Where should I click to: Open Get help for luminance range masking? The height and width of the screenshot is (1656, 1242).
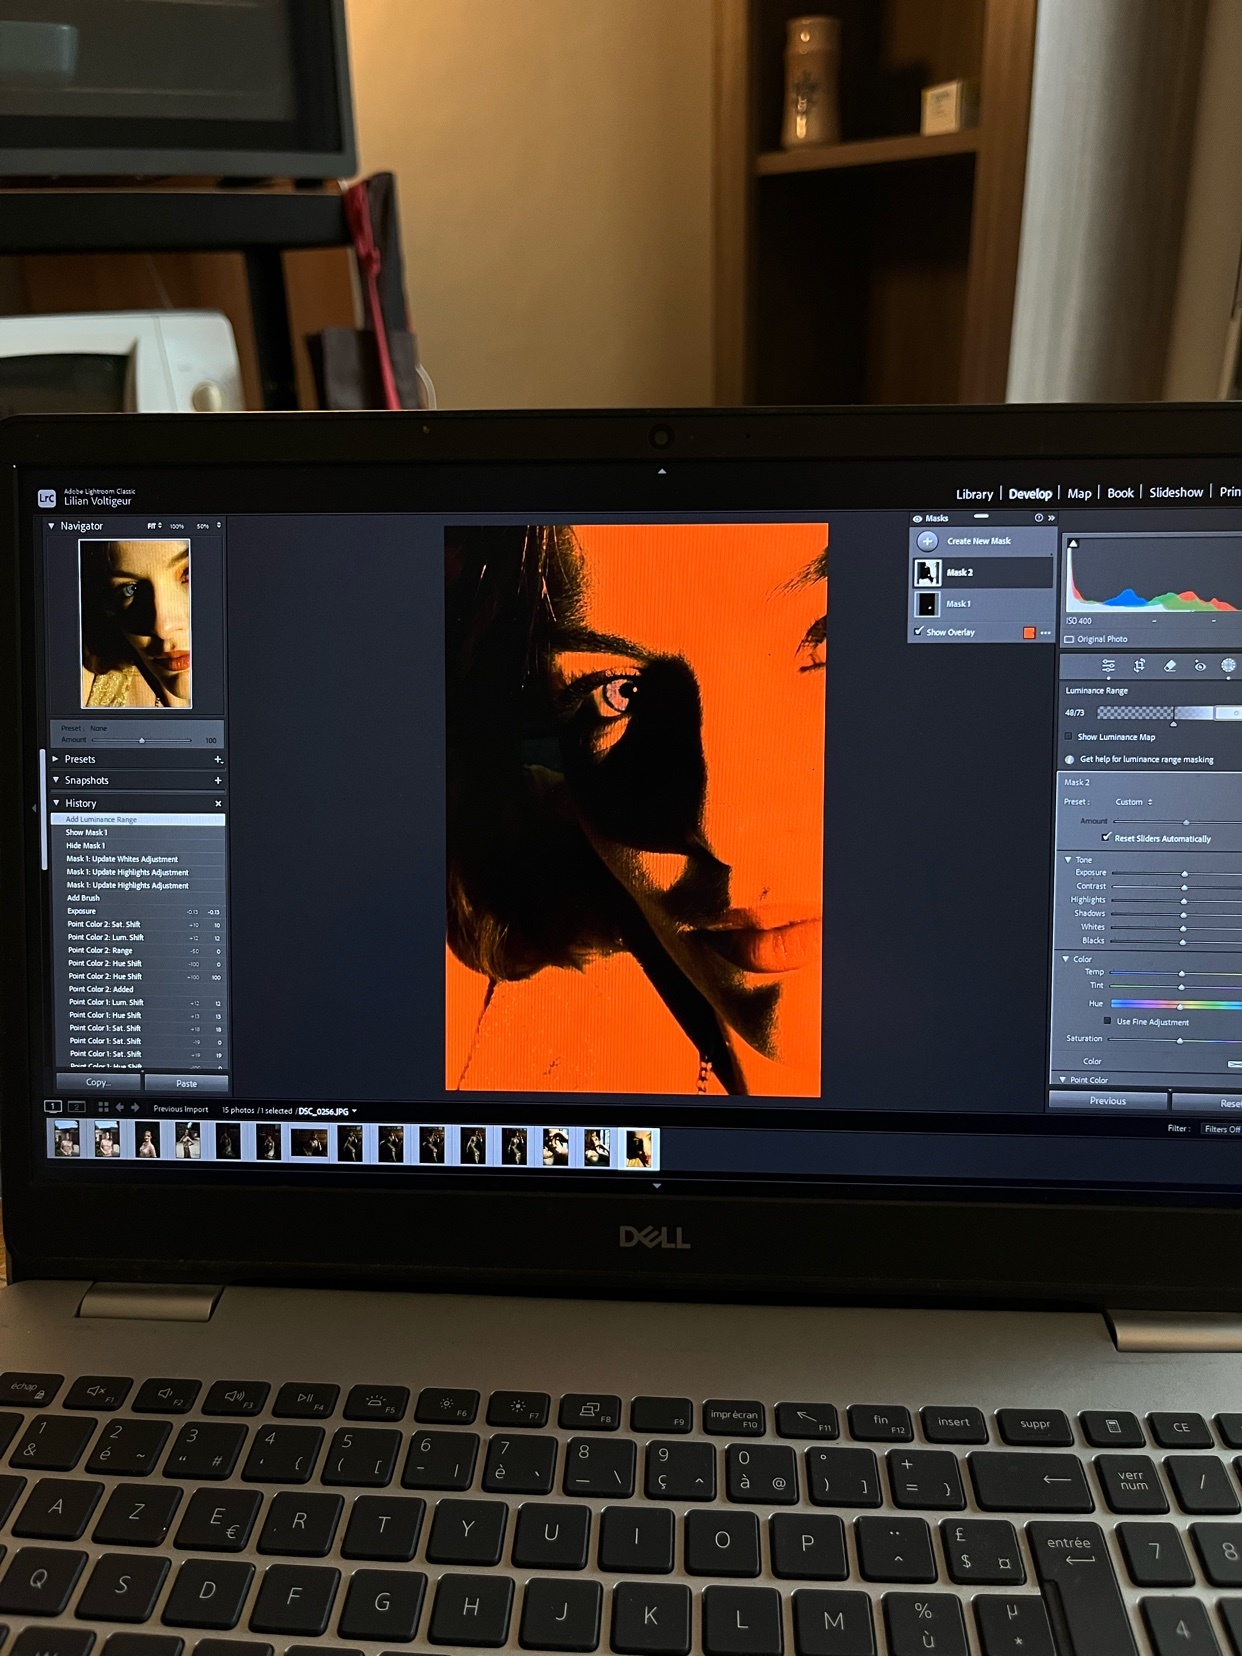(x=1146, y=760)
